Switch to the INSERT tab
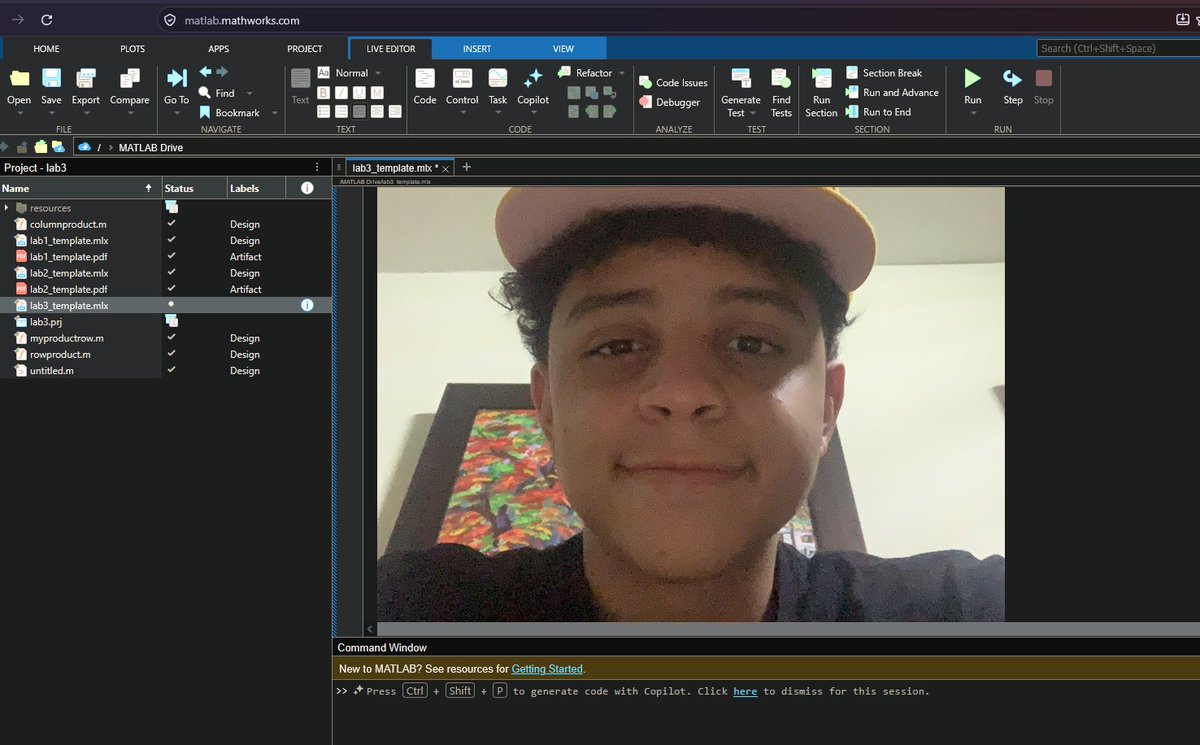Screen dimensions: 1200x745 pos(477,49)
